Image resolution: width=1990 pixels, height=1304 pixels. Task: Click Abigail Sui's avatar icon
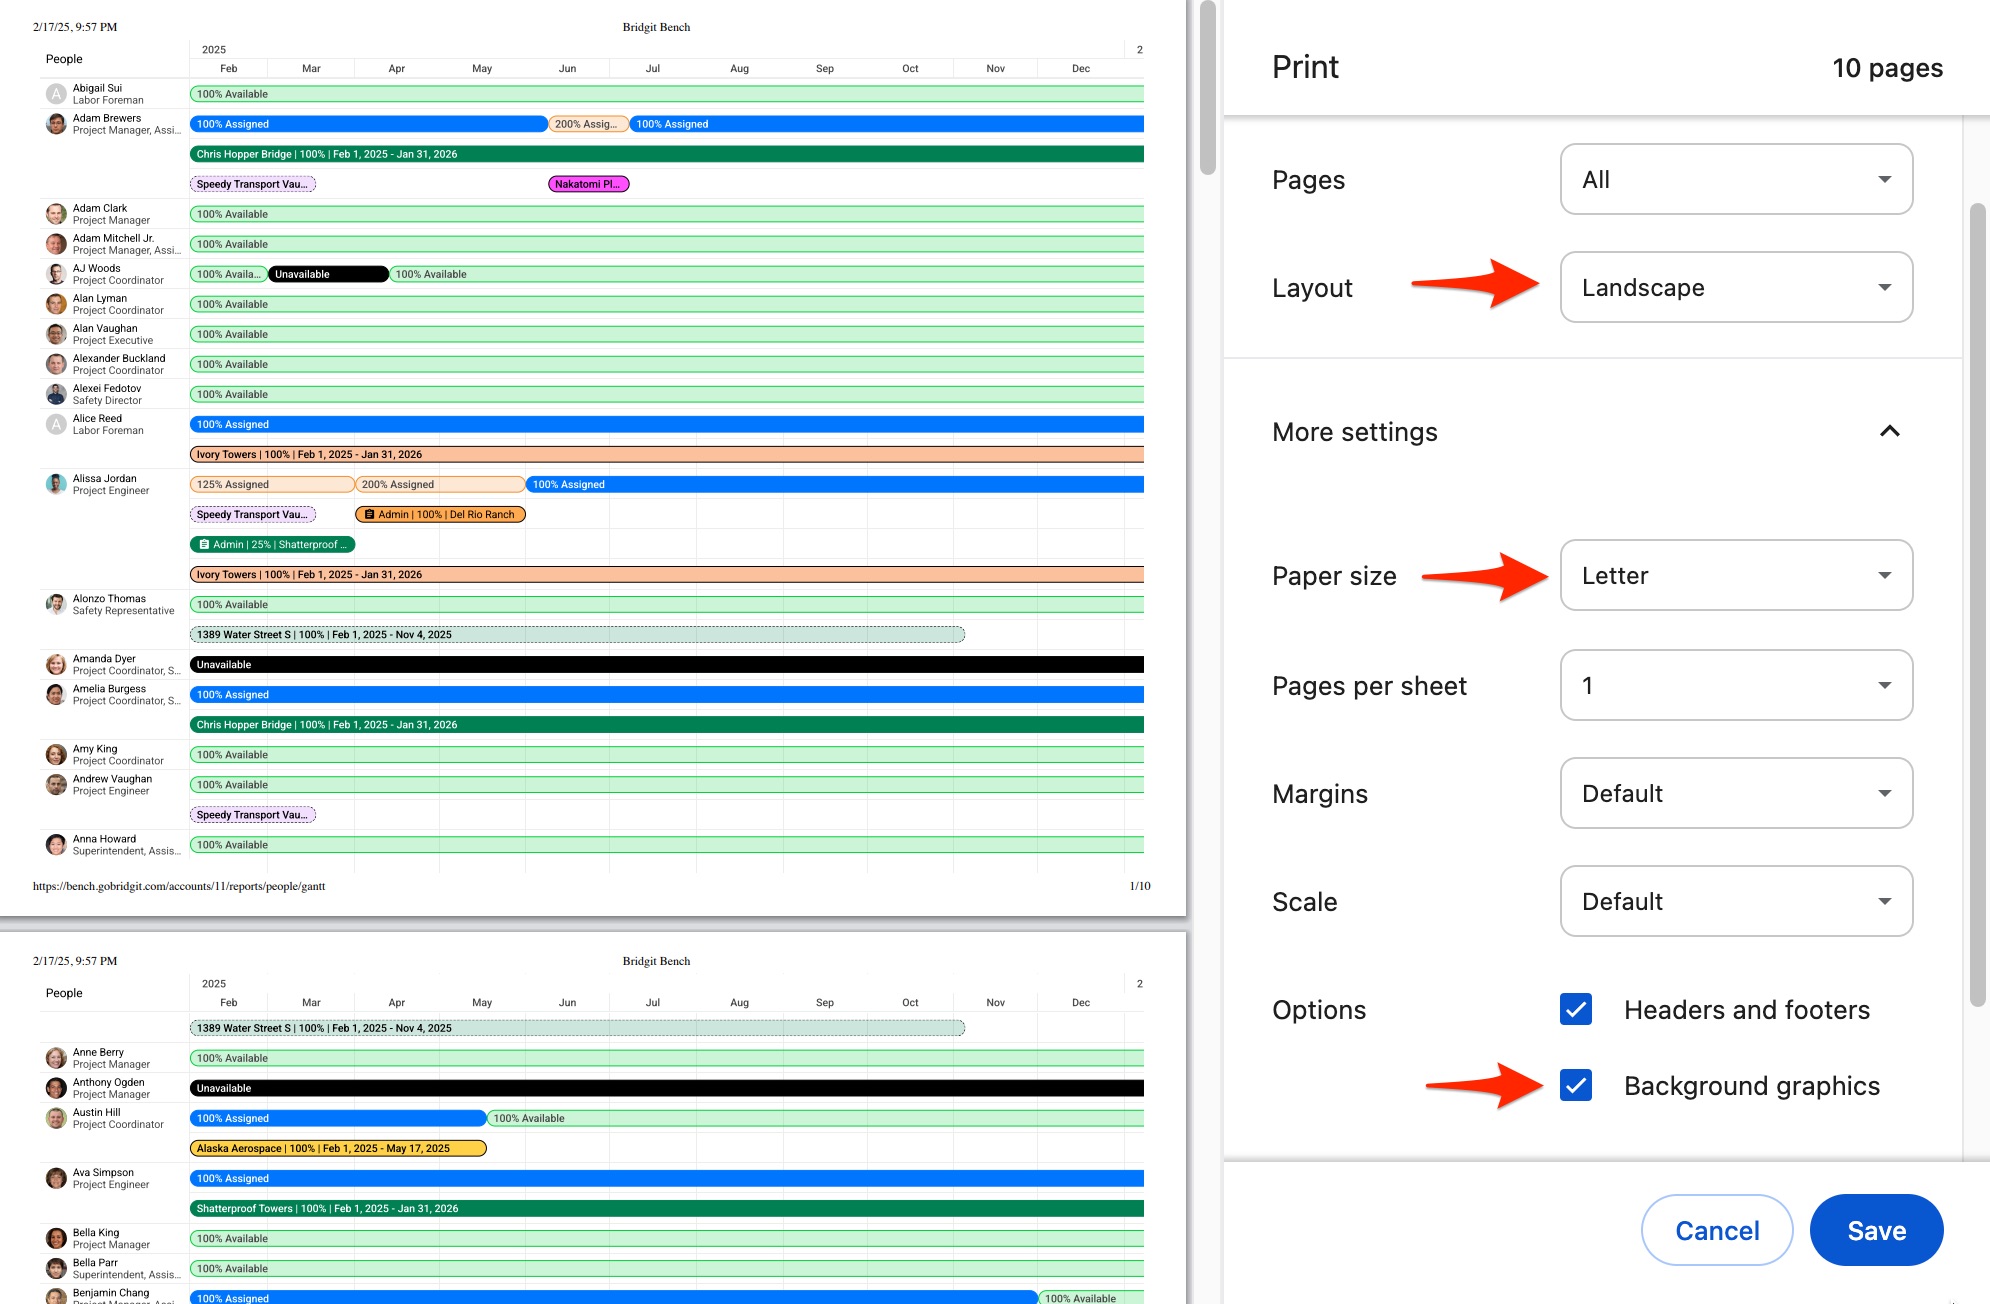click(57, 94)
